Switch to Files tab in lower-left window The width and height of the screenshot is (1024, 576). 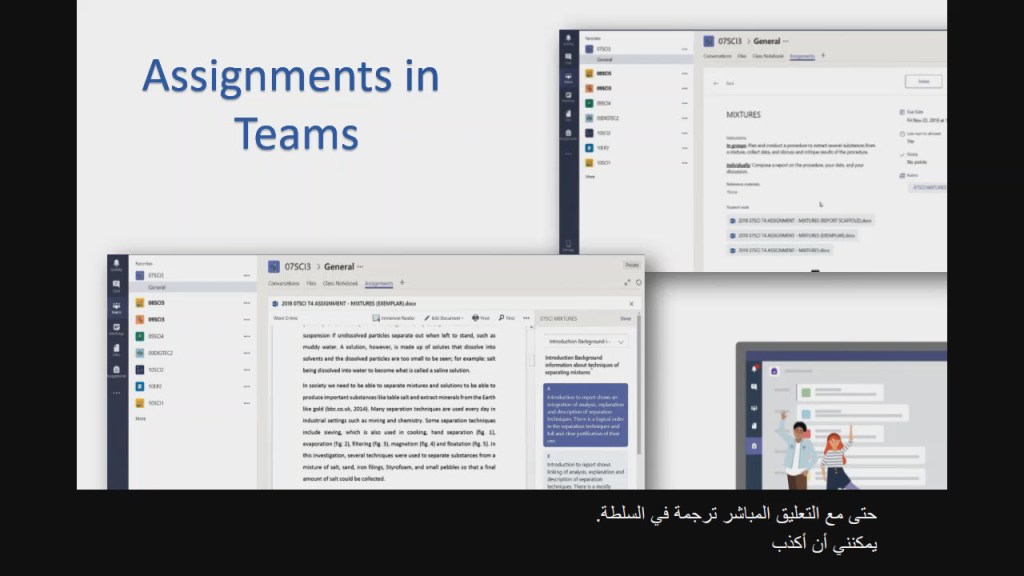[311, 284]
